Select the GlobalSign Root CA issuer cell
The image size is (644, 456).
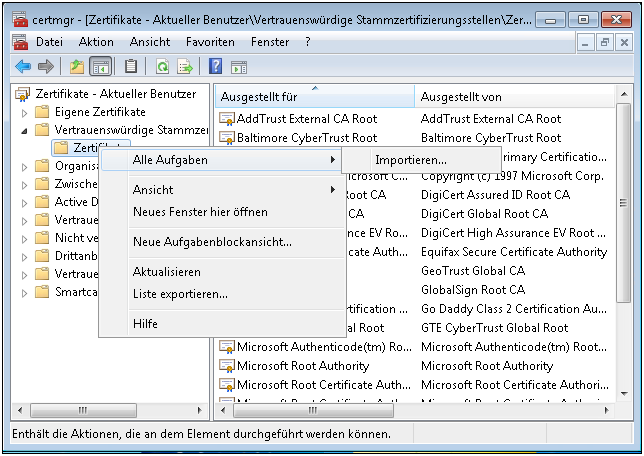473,290
